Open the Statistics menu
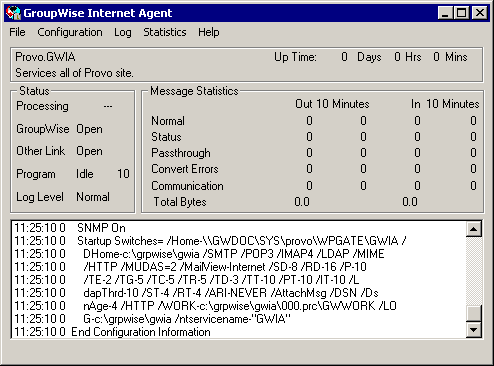The width and height of the screenshot is (494, 366). point(165,32)
